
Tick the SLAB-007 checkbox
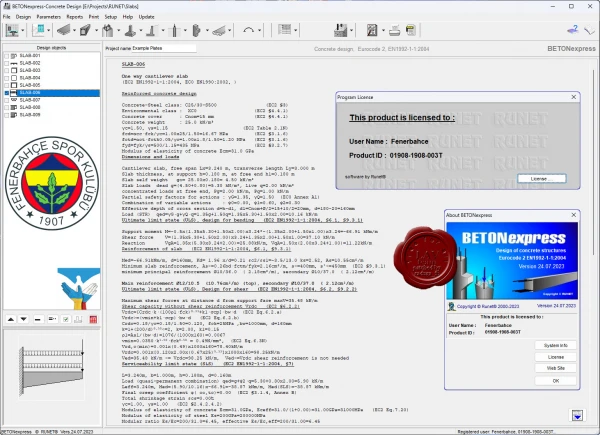coord(7,100)
